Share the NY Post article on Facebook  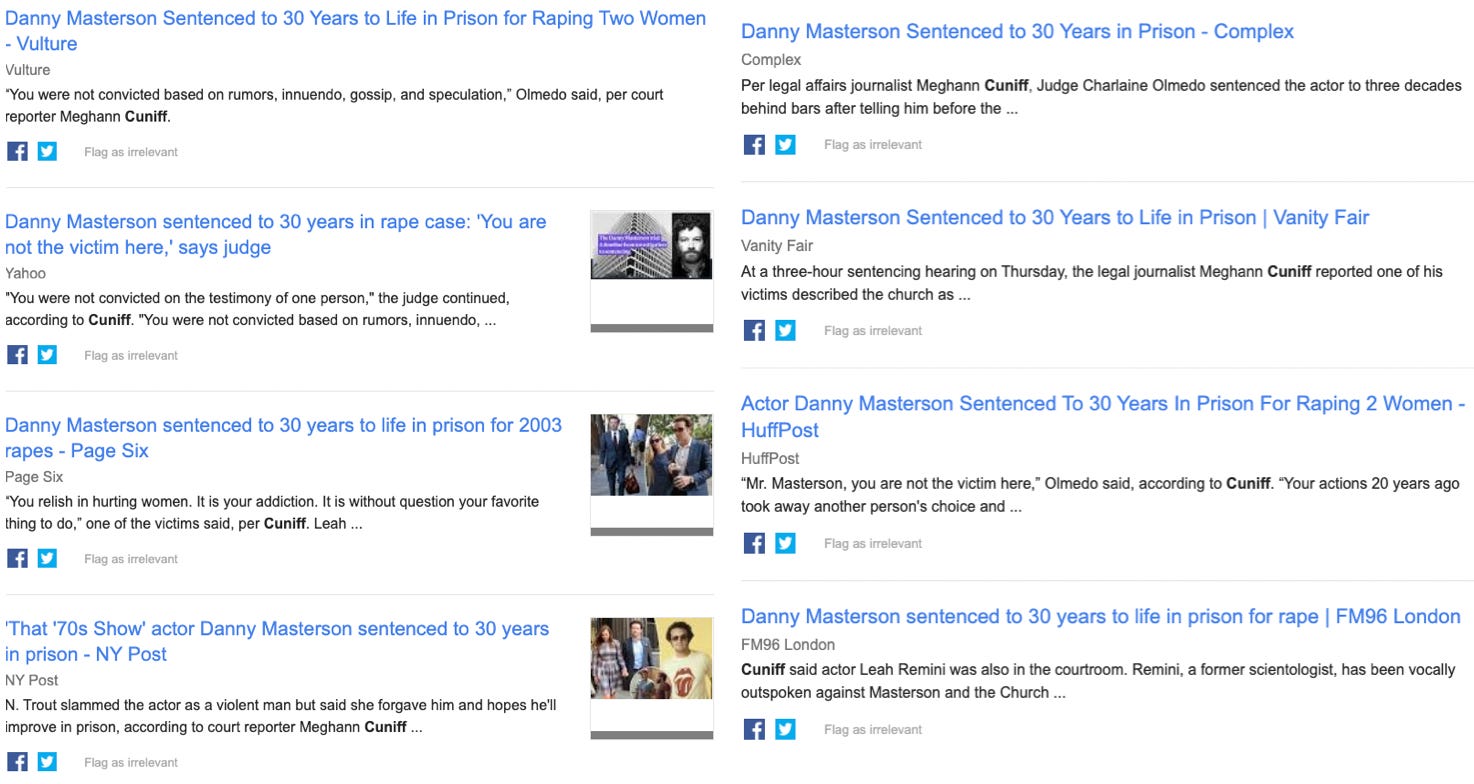(17, 761)
